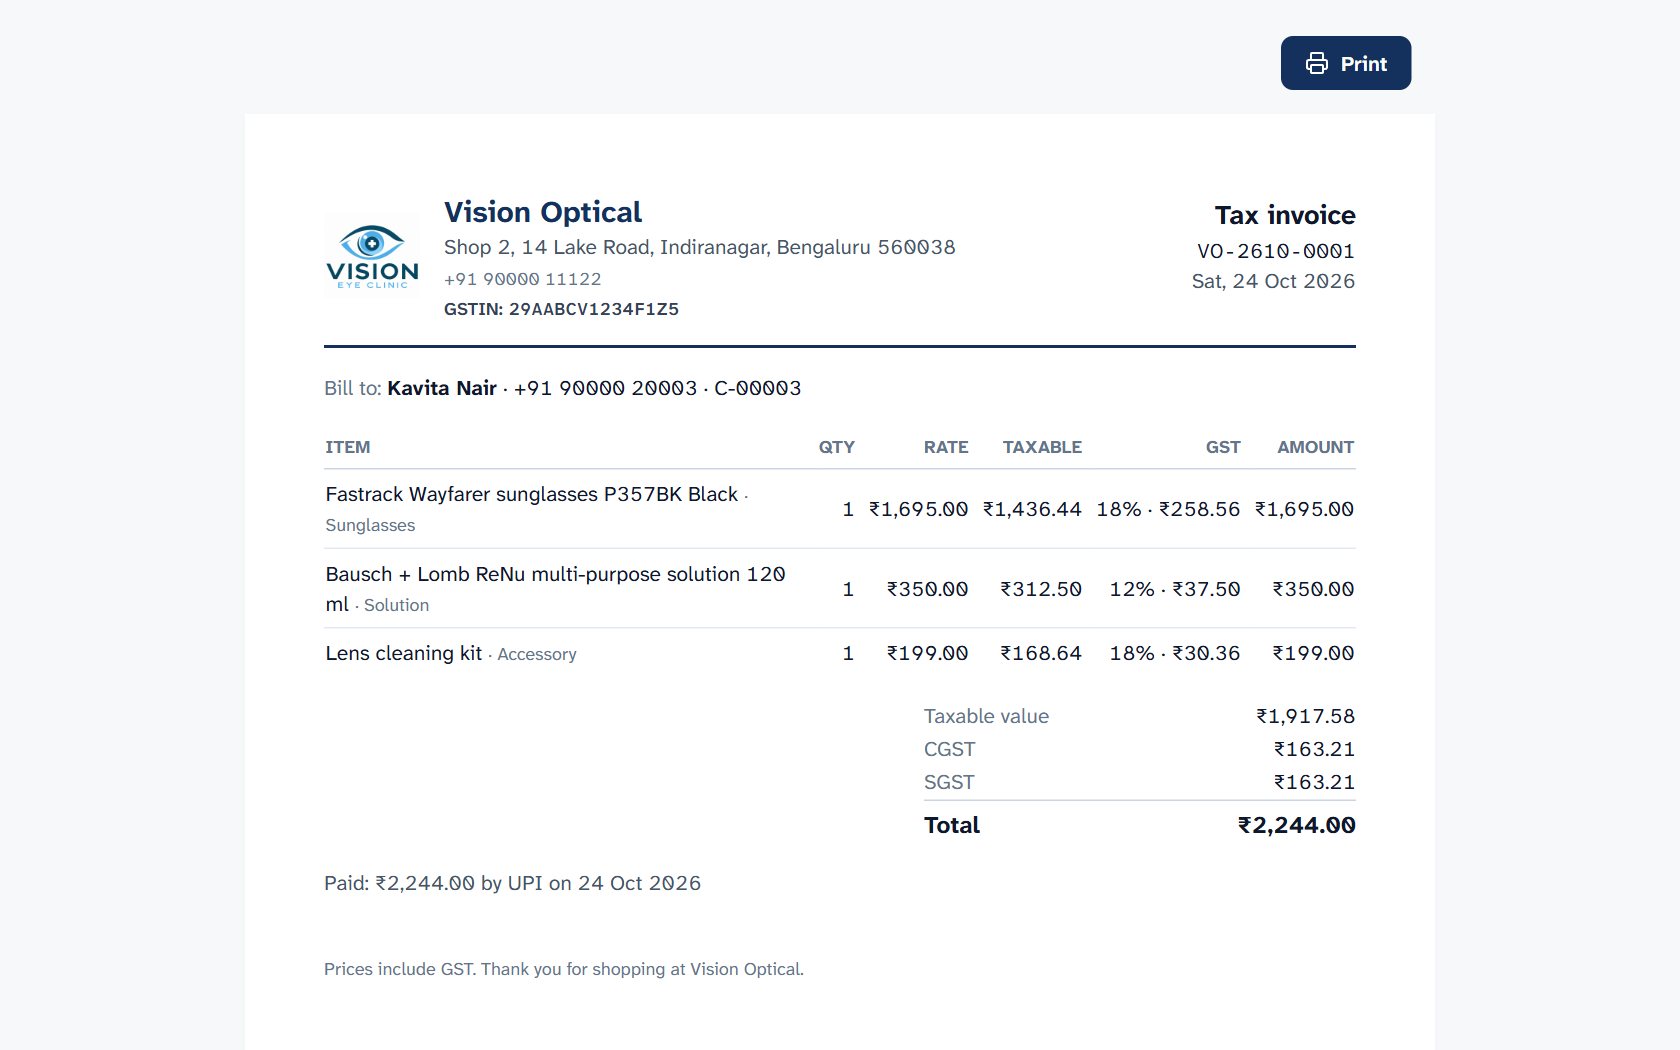Viewport: 1680px width, 1050px height.
Task: Click the date Sat, 24 Oct 2026
Action: (1273, 281)
